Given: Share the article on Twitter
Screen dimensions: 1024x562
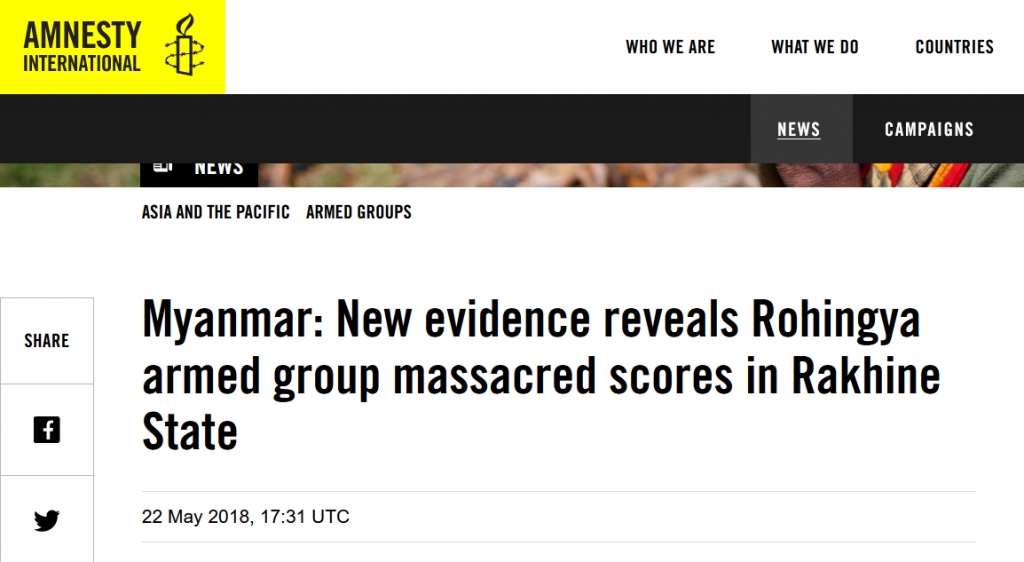Looking at the screenshot, I should click(47, 520).
